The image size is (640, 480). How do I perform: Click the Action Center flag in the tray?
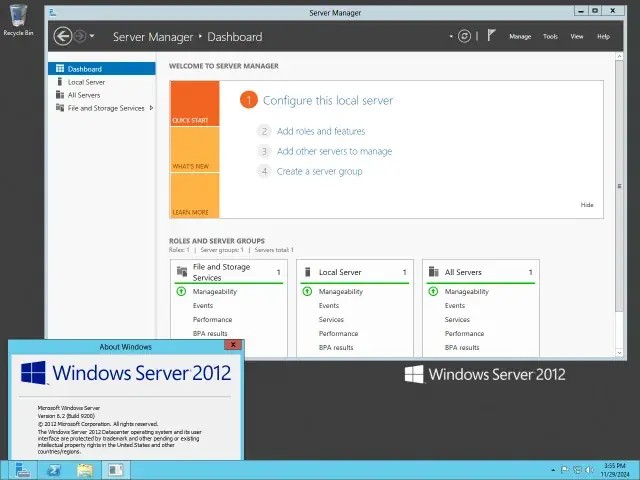(x=565, y=470)
